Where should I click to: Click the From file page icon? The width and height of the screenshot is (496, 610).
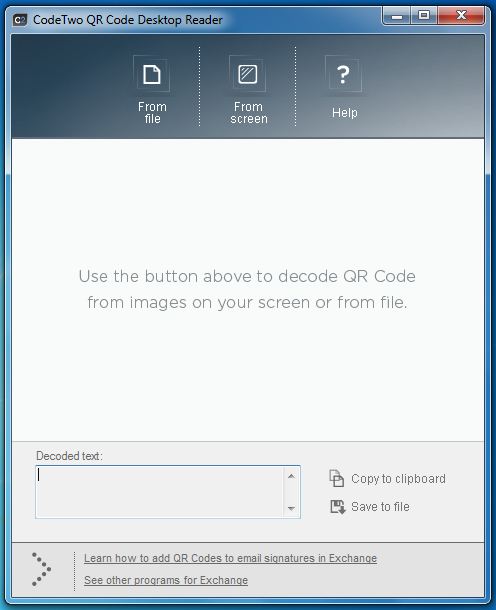(152, 74)
